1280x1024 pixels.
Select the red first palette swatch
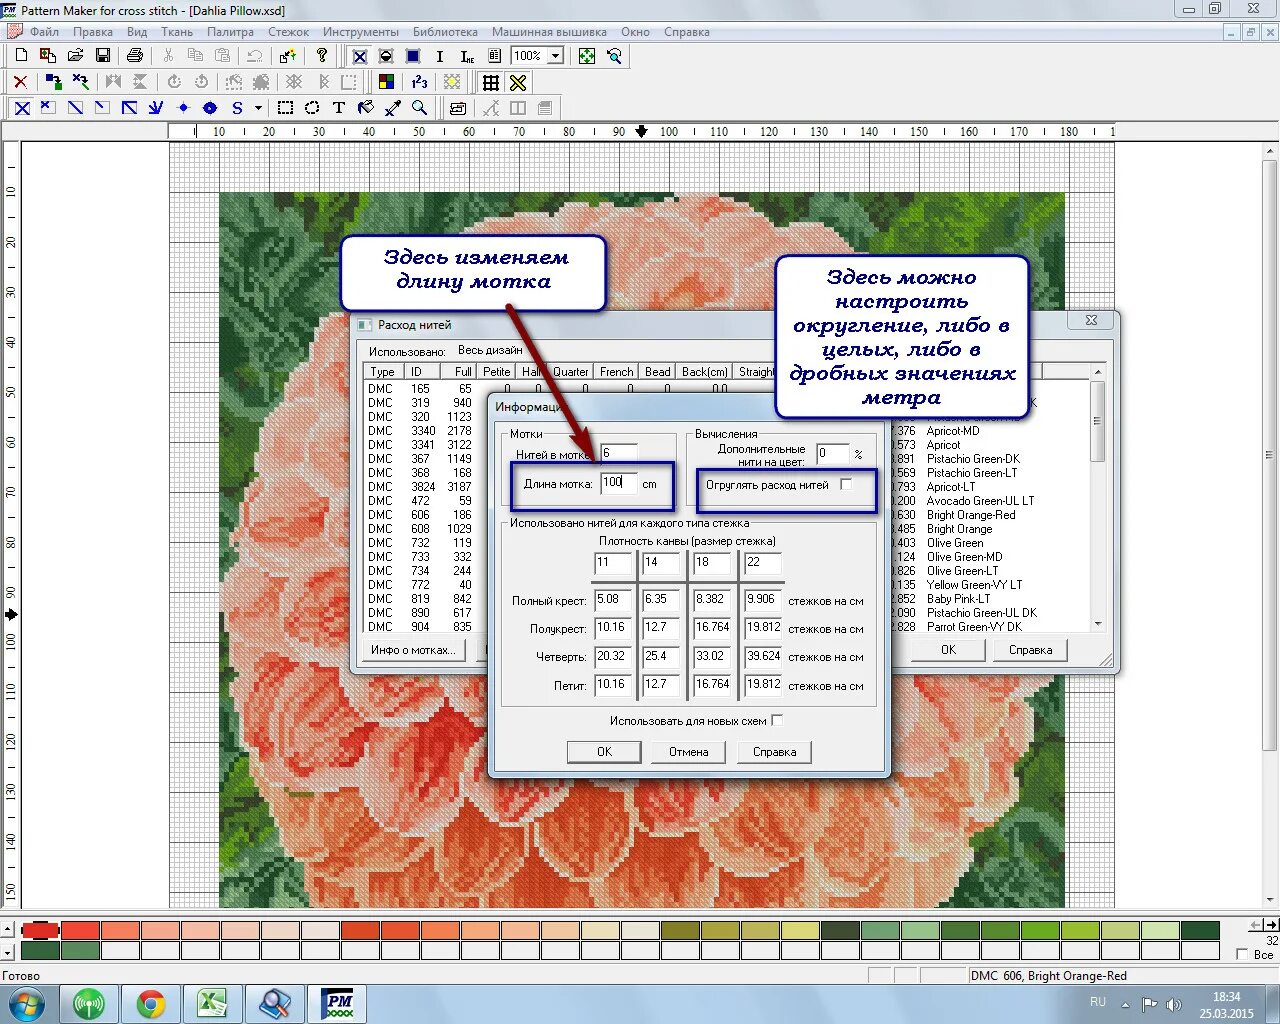pyautogui.click(x=40, y=931)
